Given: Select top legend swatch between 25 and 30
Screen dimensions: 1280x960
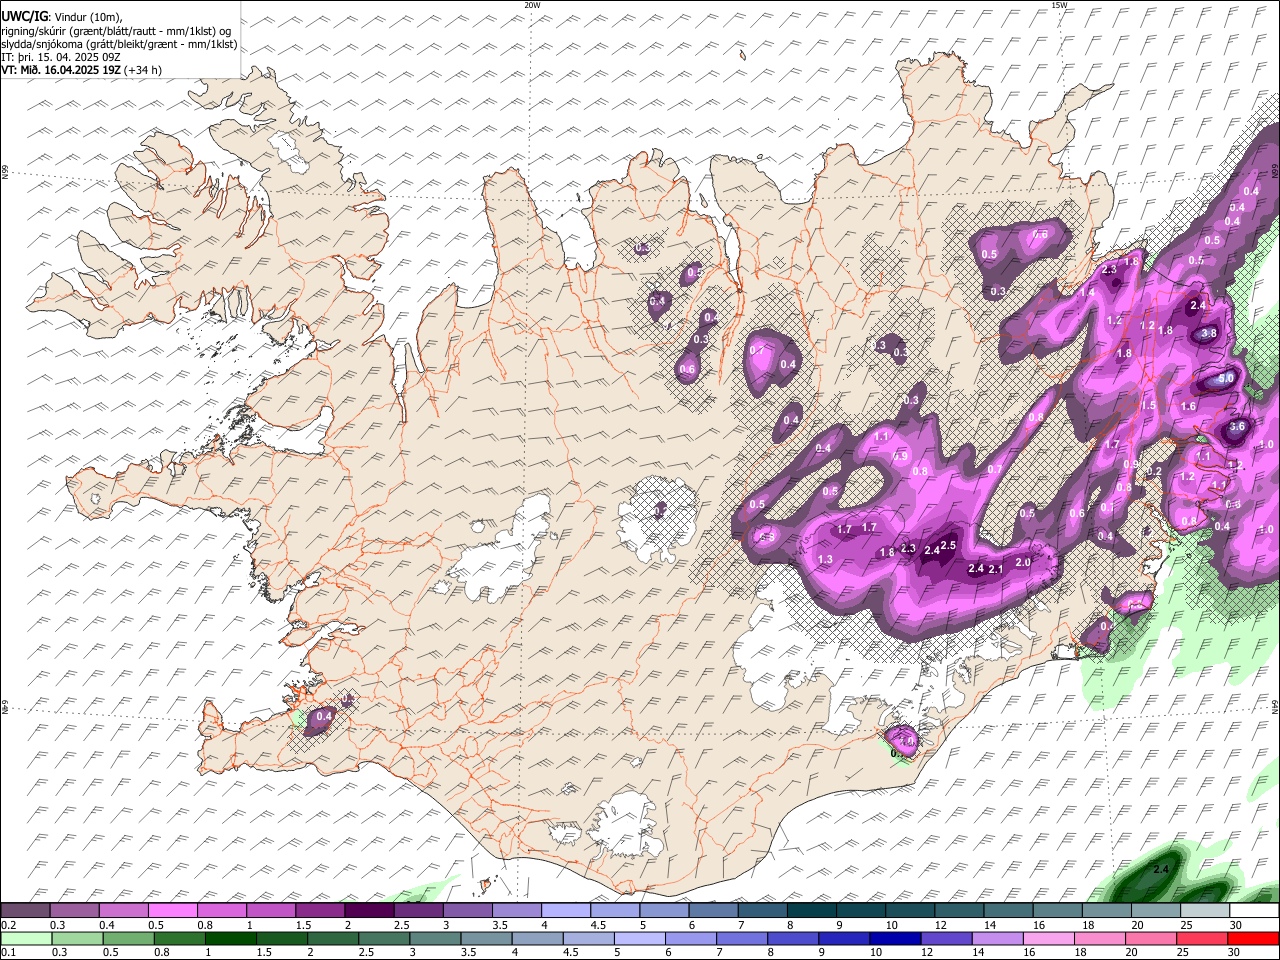Looking at the screenshot, I should (1205, 911).
